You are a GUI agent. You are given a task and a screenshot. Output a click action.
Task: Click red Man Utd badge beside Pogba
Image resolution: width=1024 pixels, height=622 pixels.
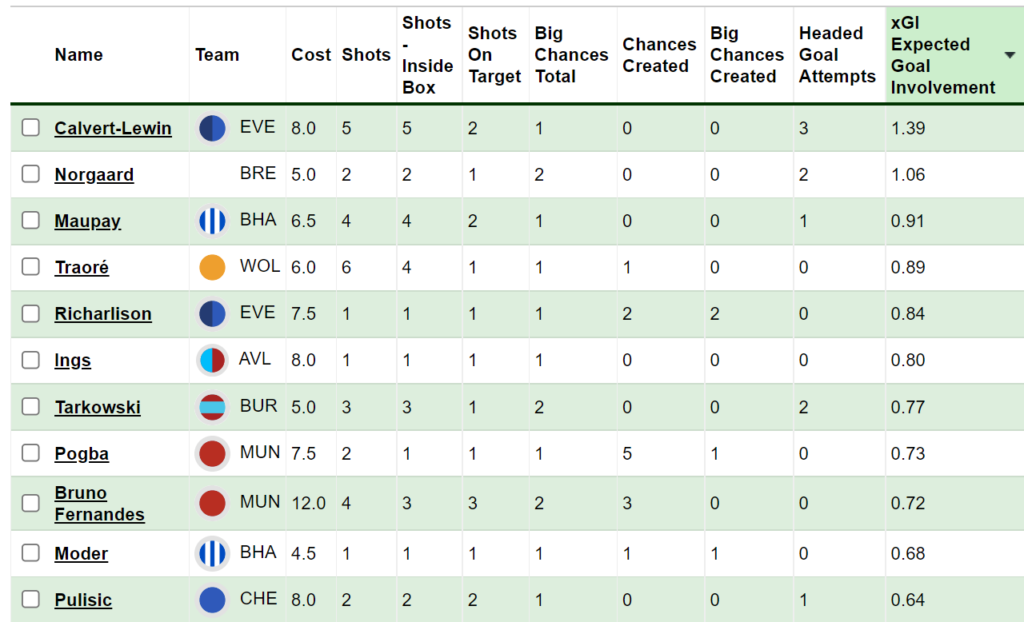coord(212,453)
